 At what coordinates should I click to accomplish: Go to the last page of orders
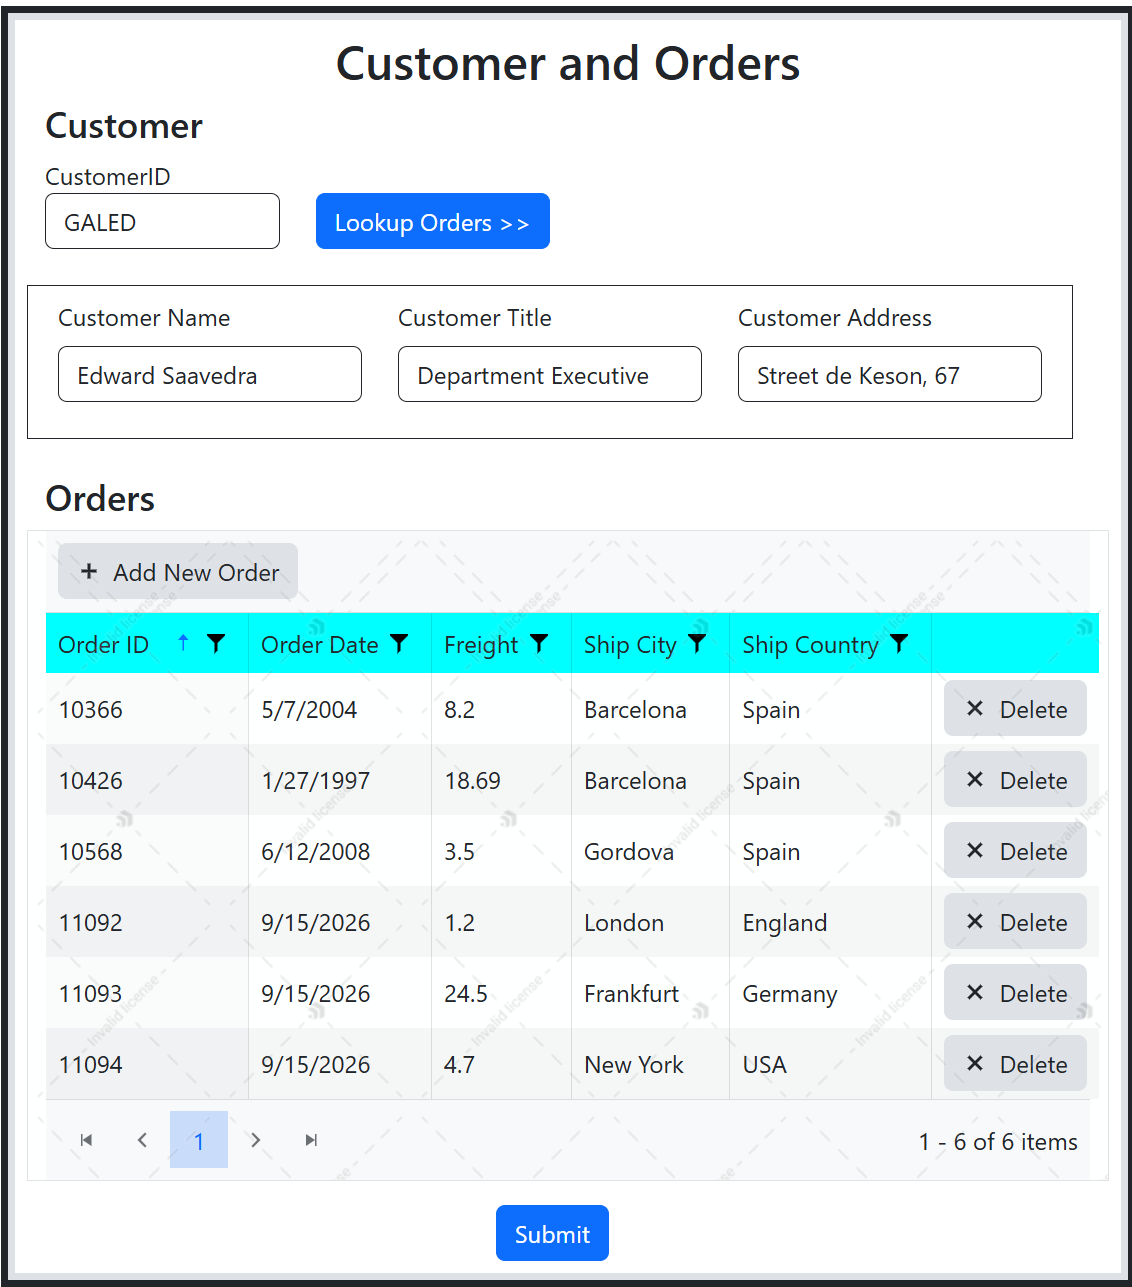312,1140
